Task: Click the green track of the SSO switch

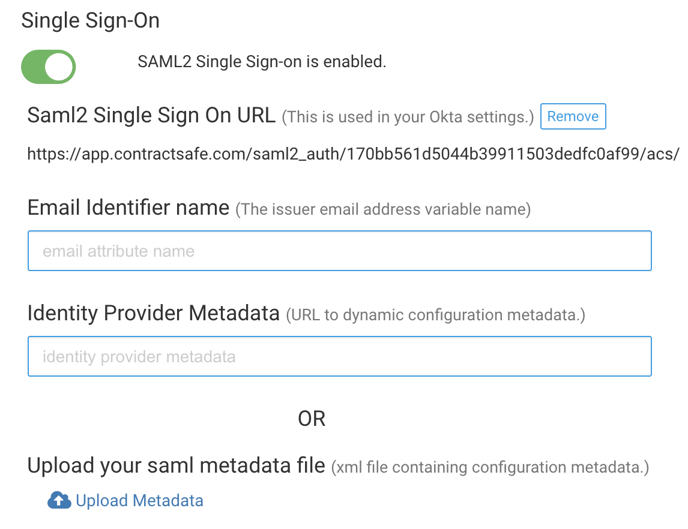Action: pyautogui.click(x=32, y=67)
